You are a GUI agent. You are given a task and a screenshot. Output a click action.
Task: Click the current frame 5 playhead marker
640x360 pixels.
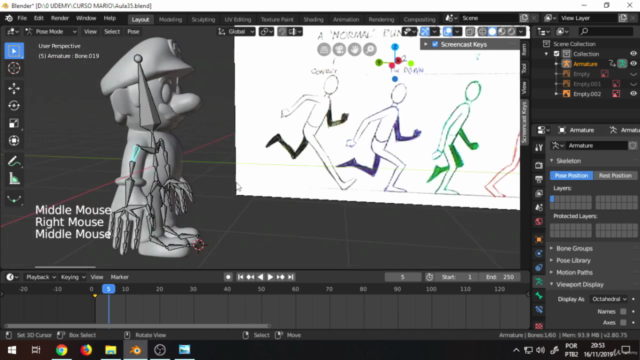(108, 289)
